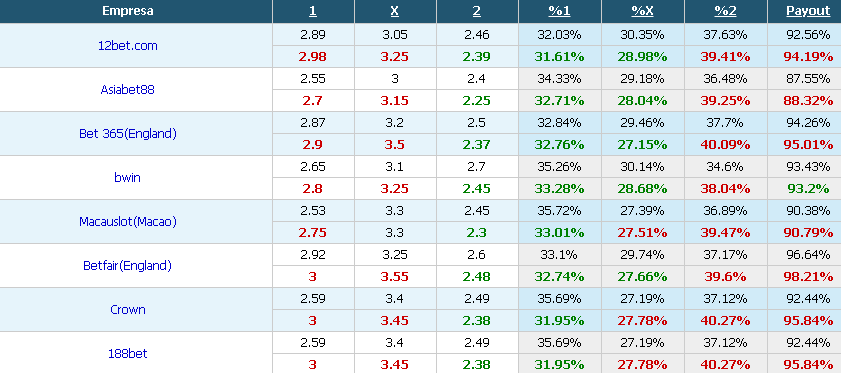
Task: Sort by the %2 column header
Action: 725,11
